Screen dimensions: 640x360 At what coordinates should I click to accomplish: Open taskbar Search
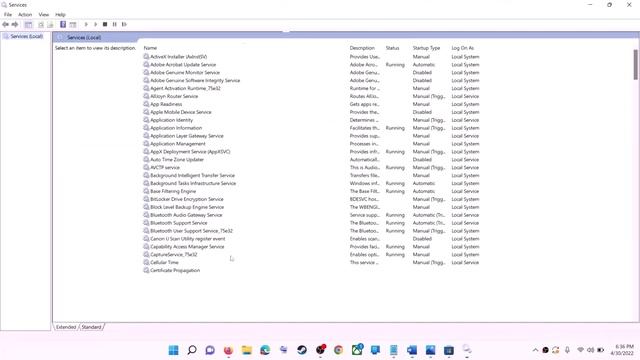tap(192, 350)
